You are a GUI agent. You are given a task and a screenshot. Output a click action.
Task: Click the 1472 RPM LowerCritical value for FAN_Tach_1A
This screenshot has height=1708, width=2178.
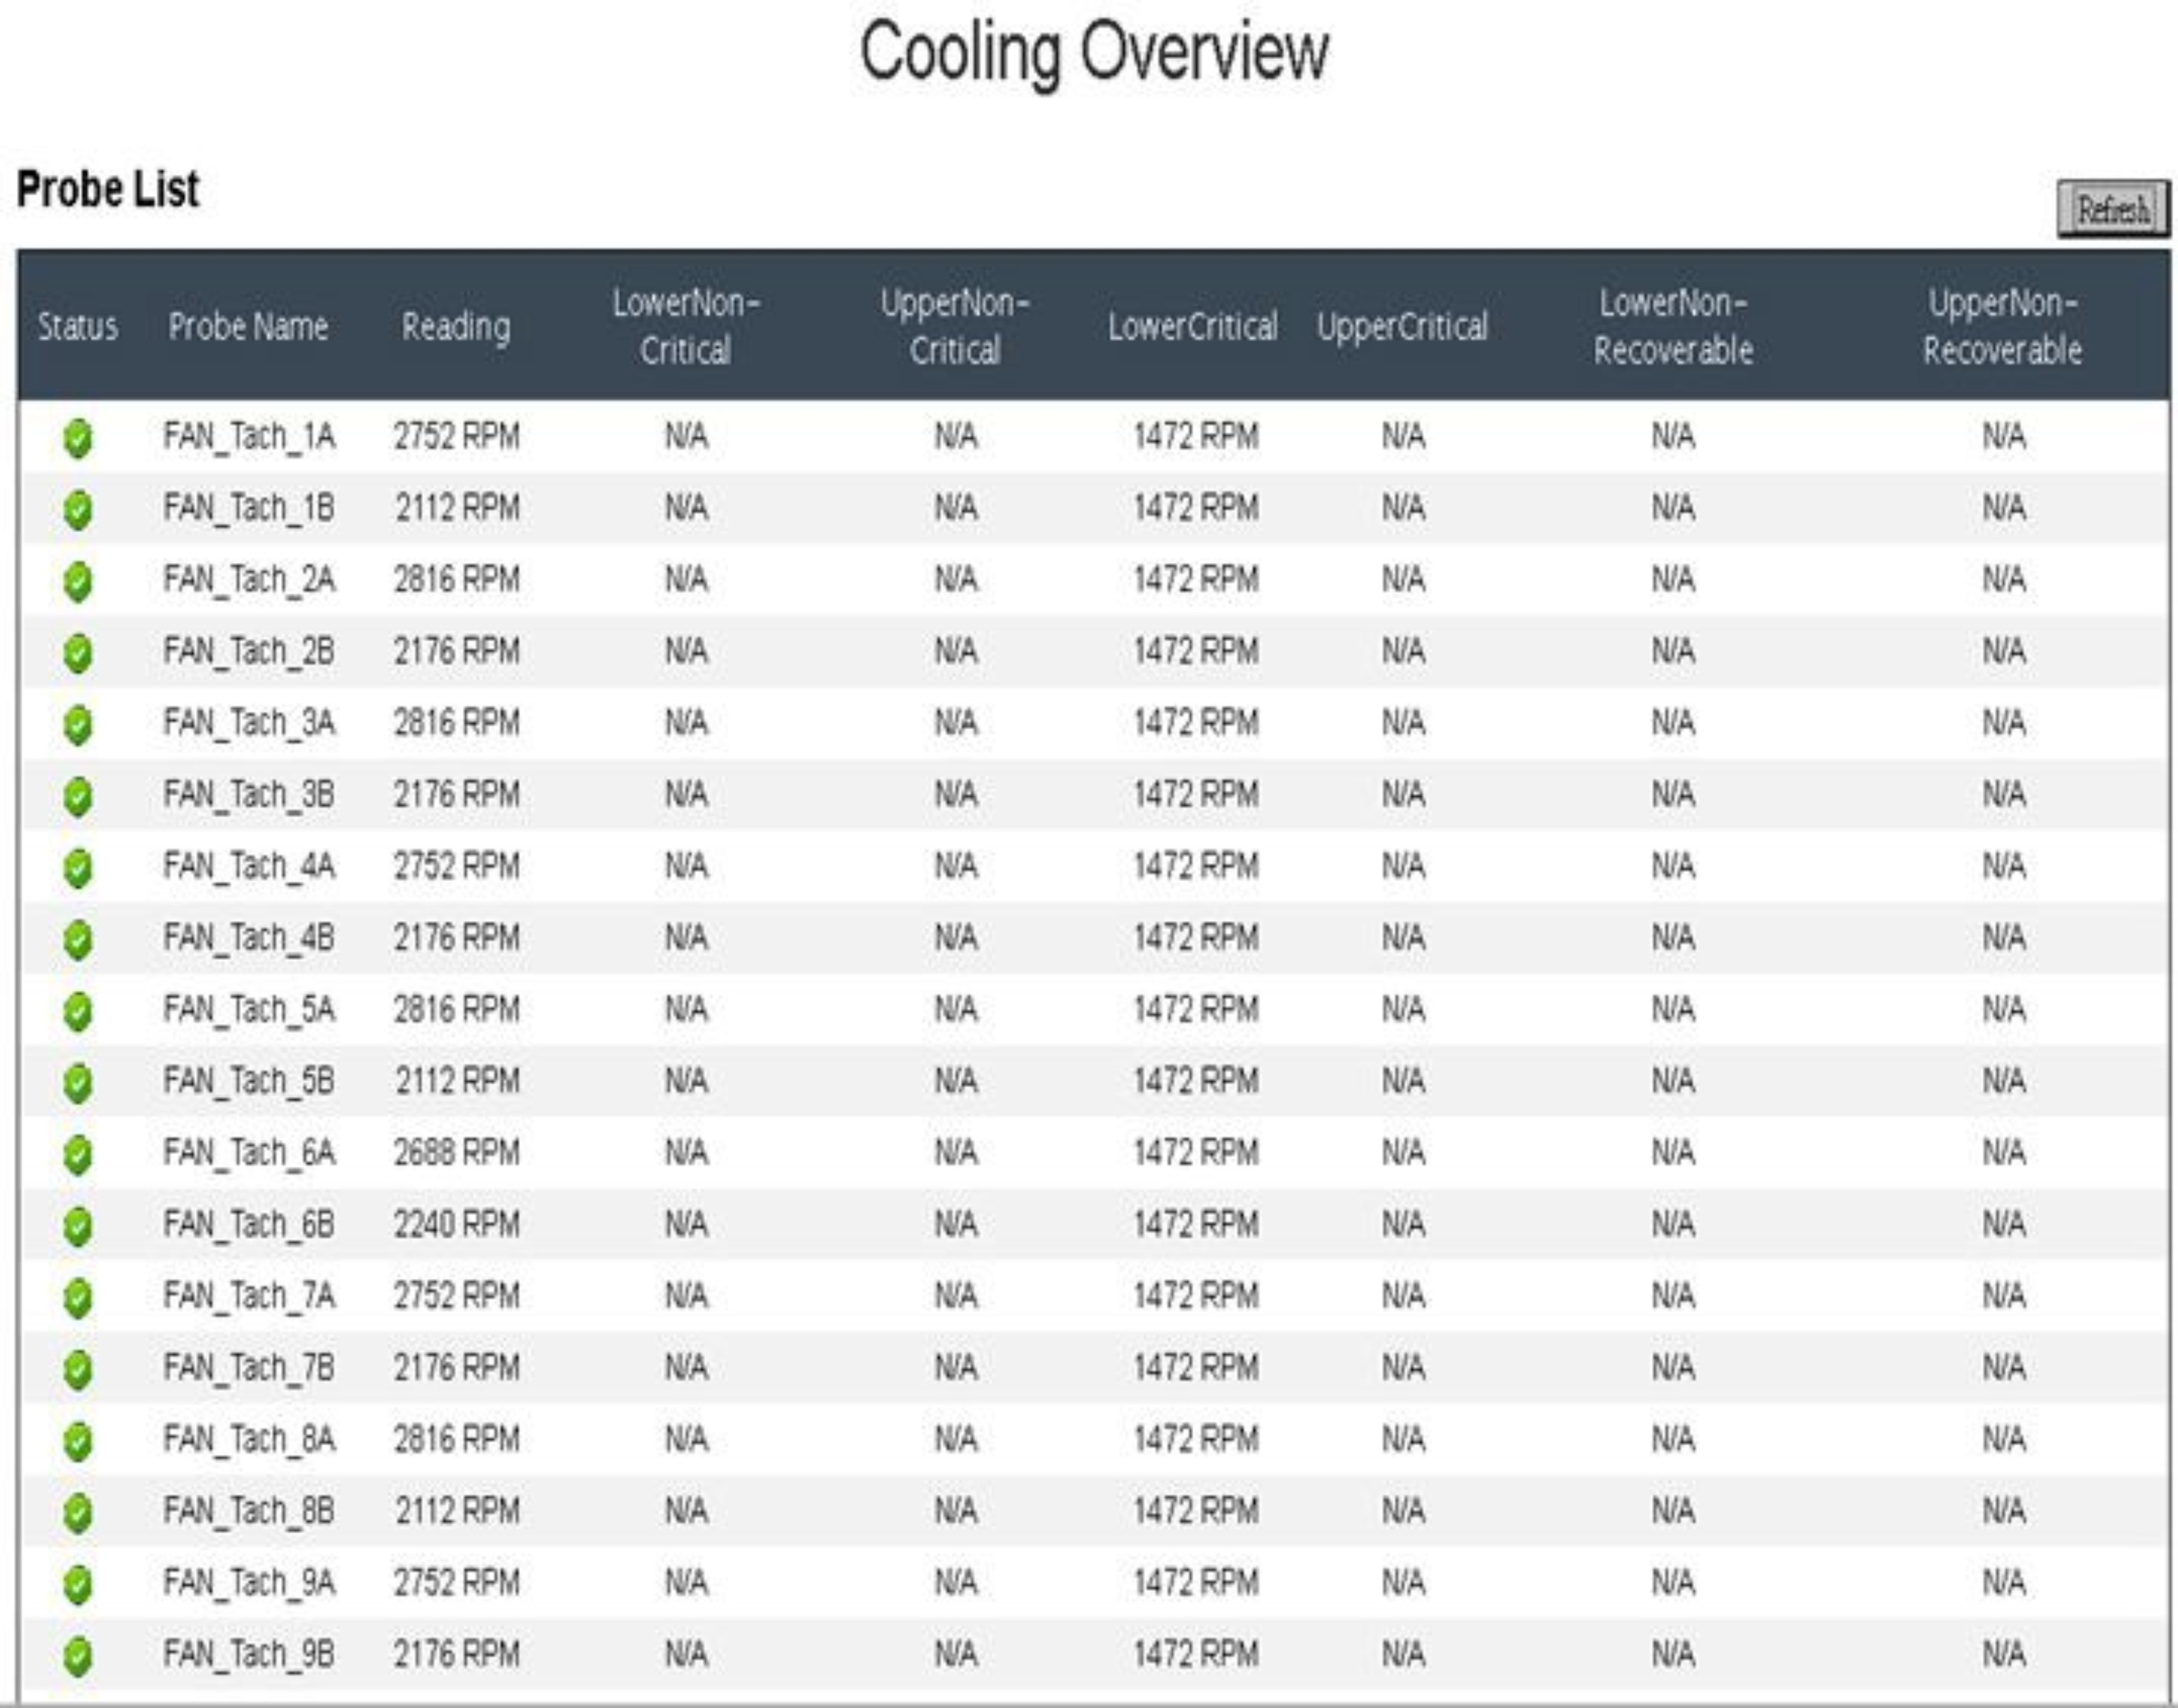1196,437
